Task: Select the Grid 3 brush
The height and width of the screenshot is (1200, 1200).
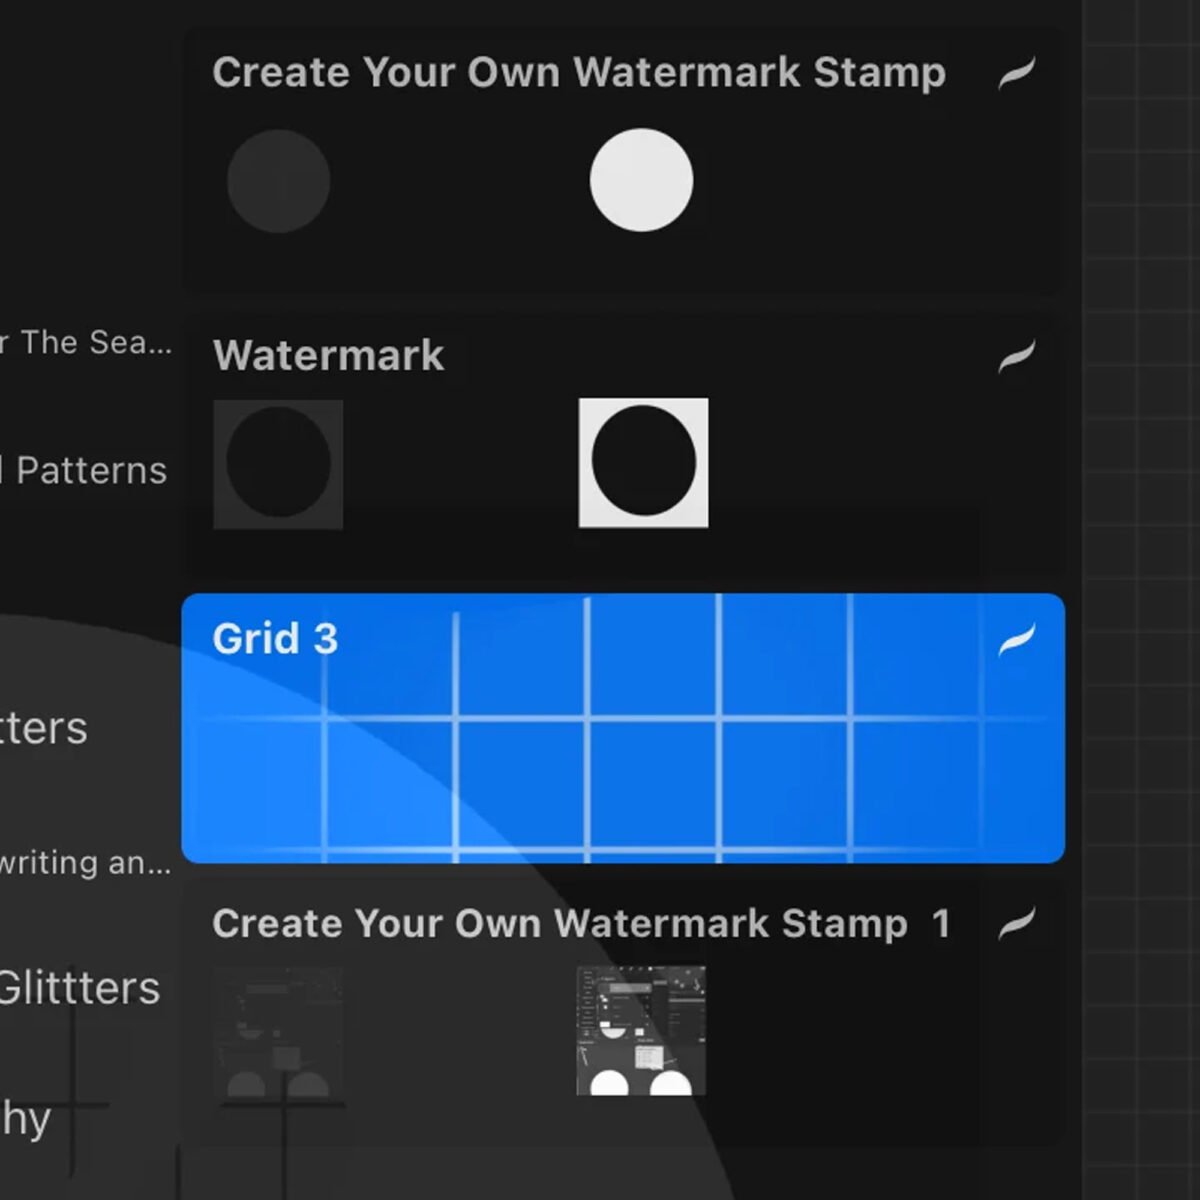Action: (x=622, y=728)
